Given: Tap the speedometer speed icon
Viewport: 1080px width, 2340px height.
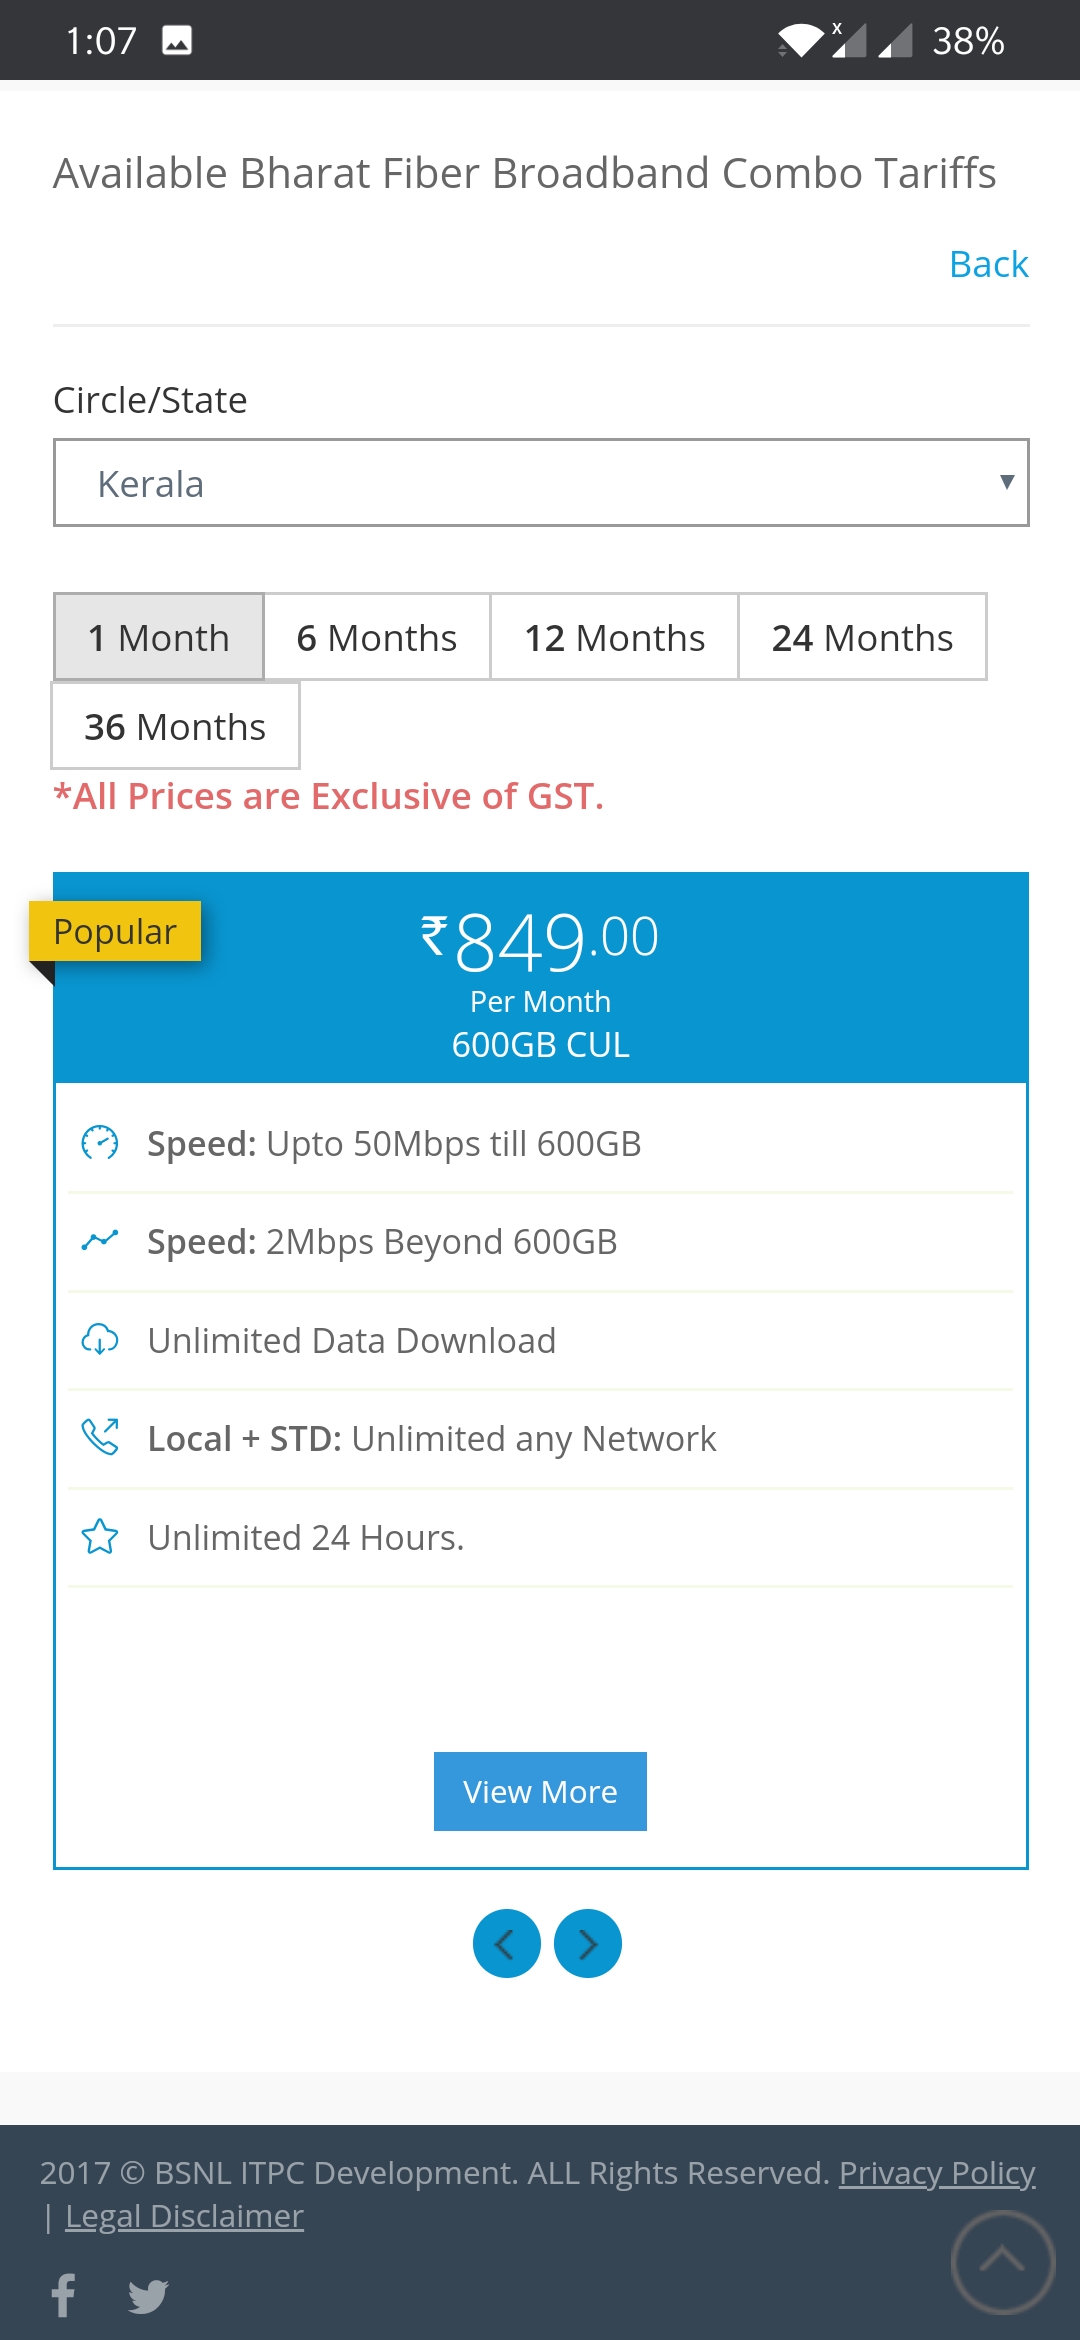Looking at the screenshot, I should coord(100,1143).
